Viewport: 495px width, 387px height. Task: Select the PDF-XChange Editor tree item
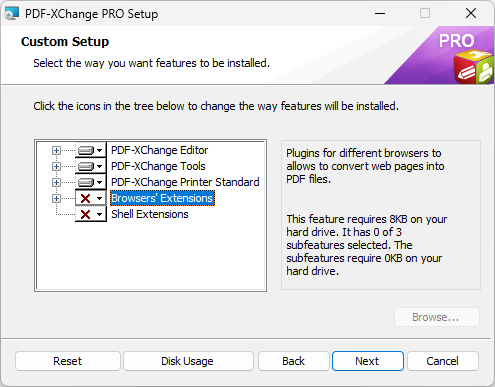pos(159,150)
